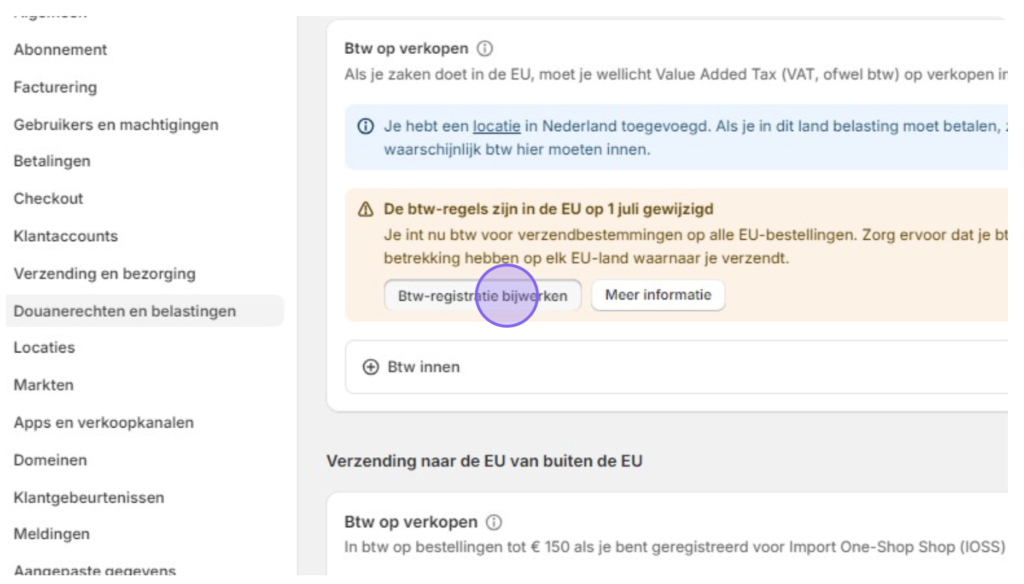Open Apps en verkoopkanalen

pyautogui.click(x=104, y=423)
